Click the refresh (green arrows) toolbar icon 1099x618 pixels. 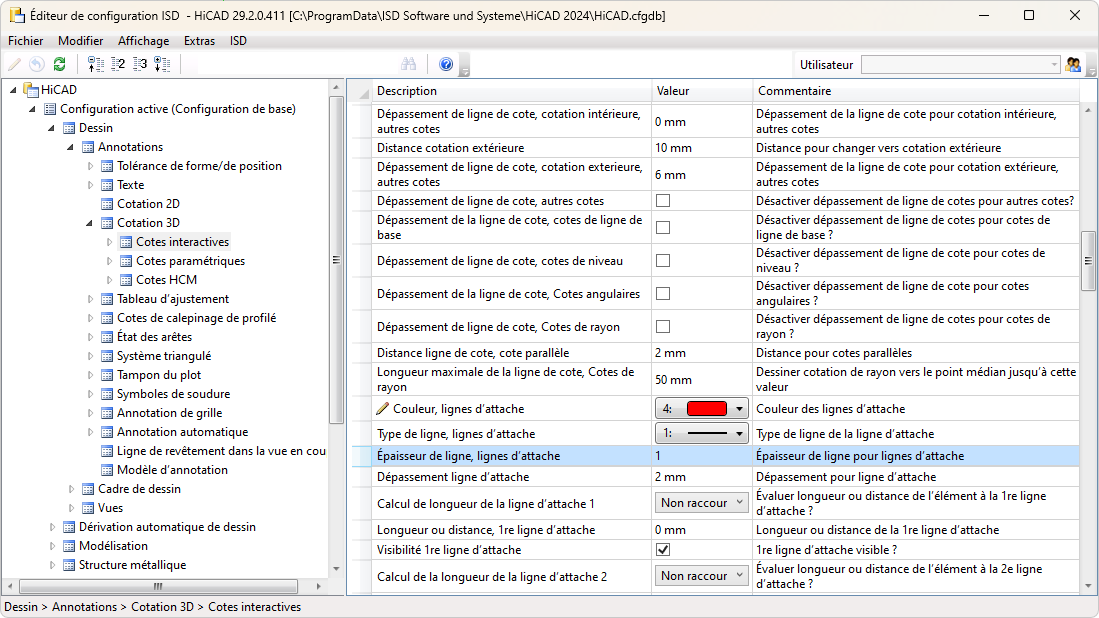pyautogui.click(x=60, y=64)
